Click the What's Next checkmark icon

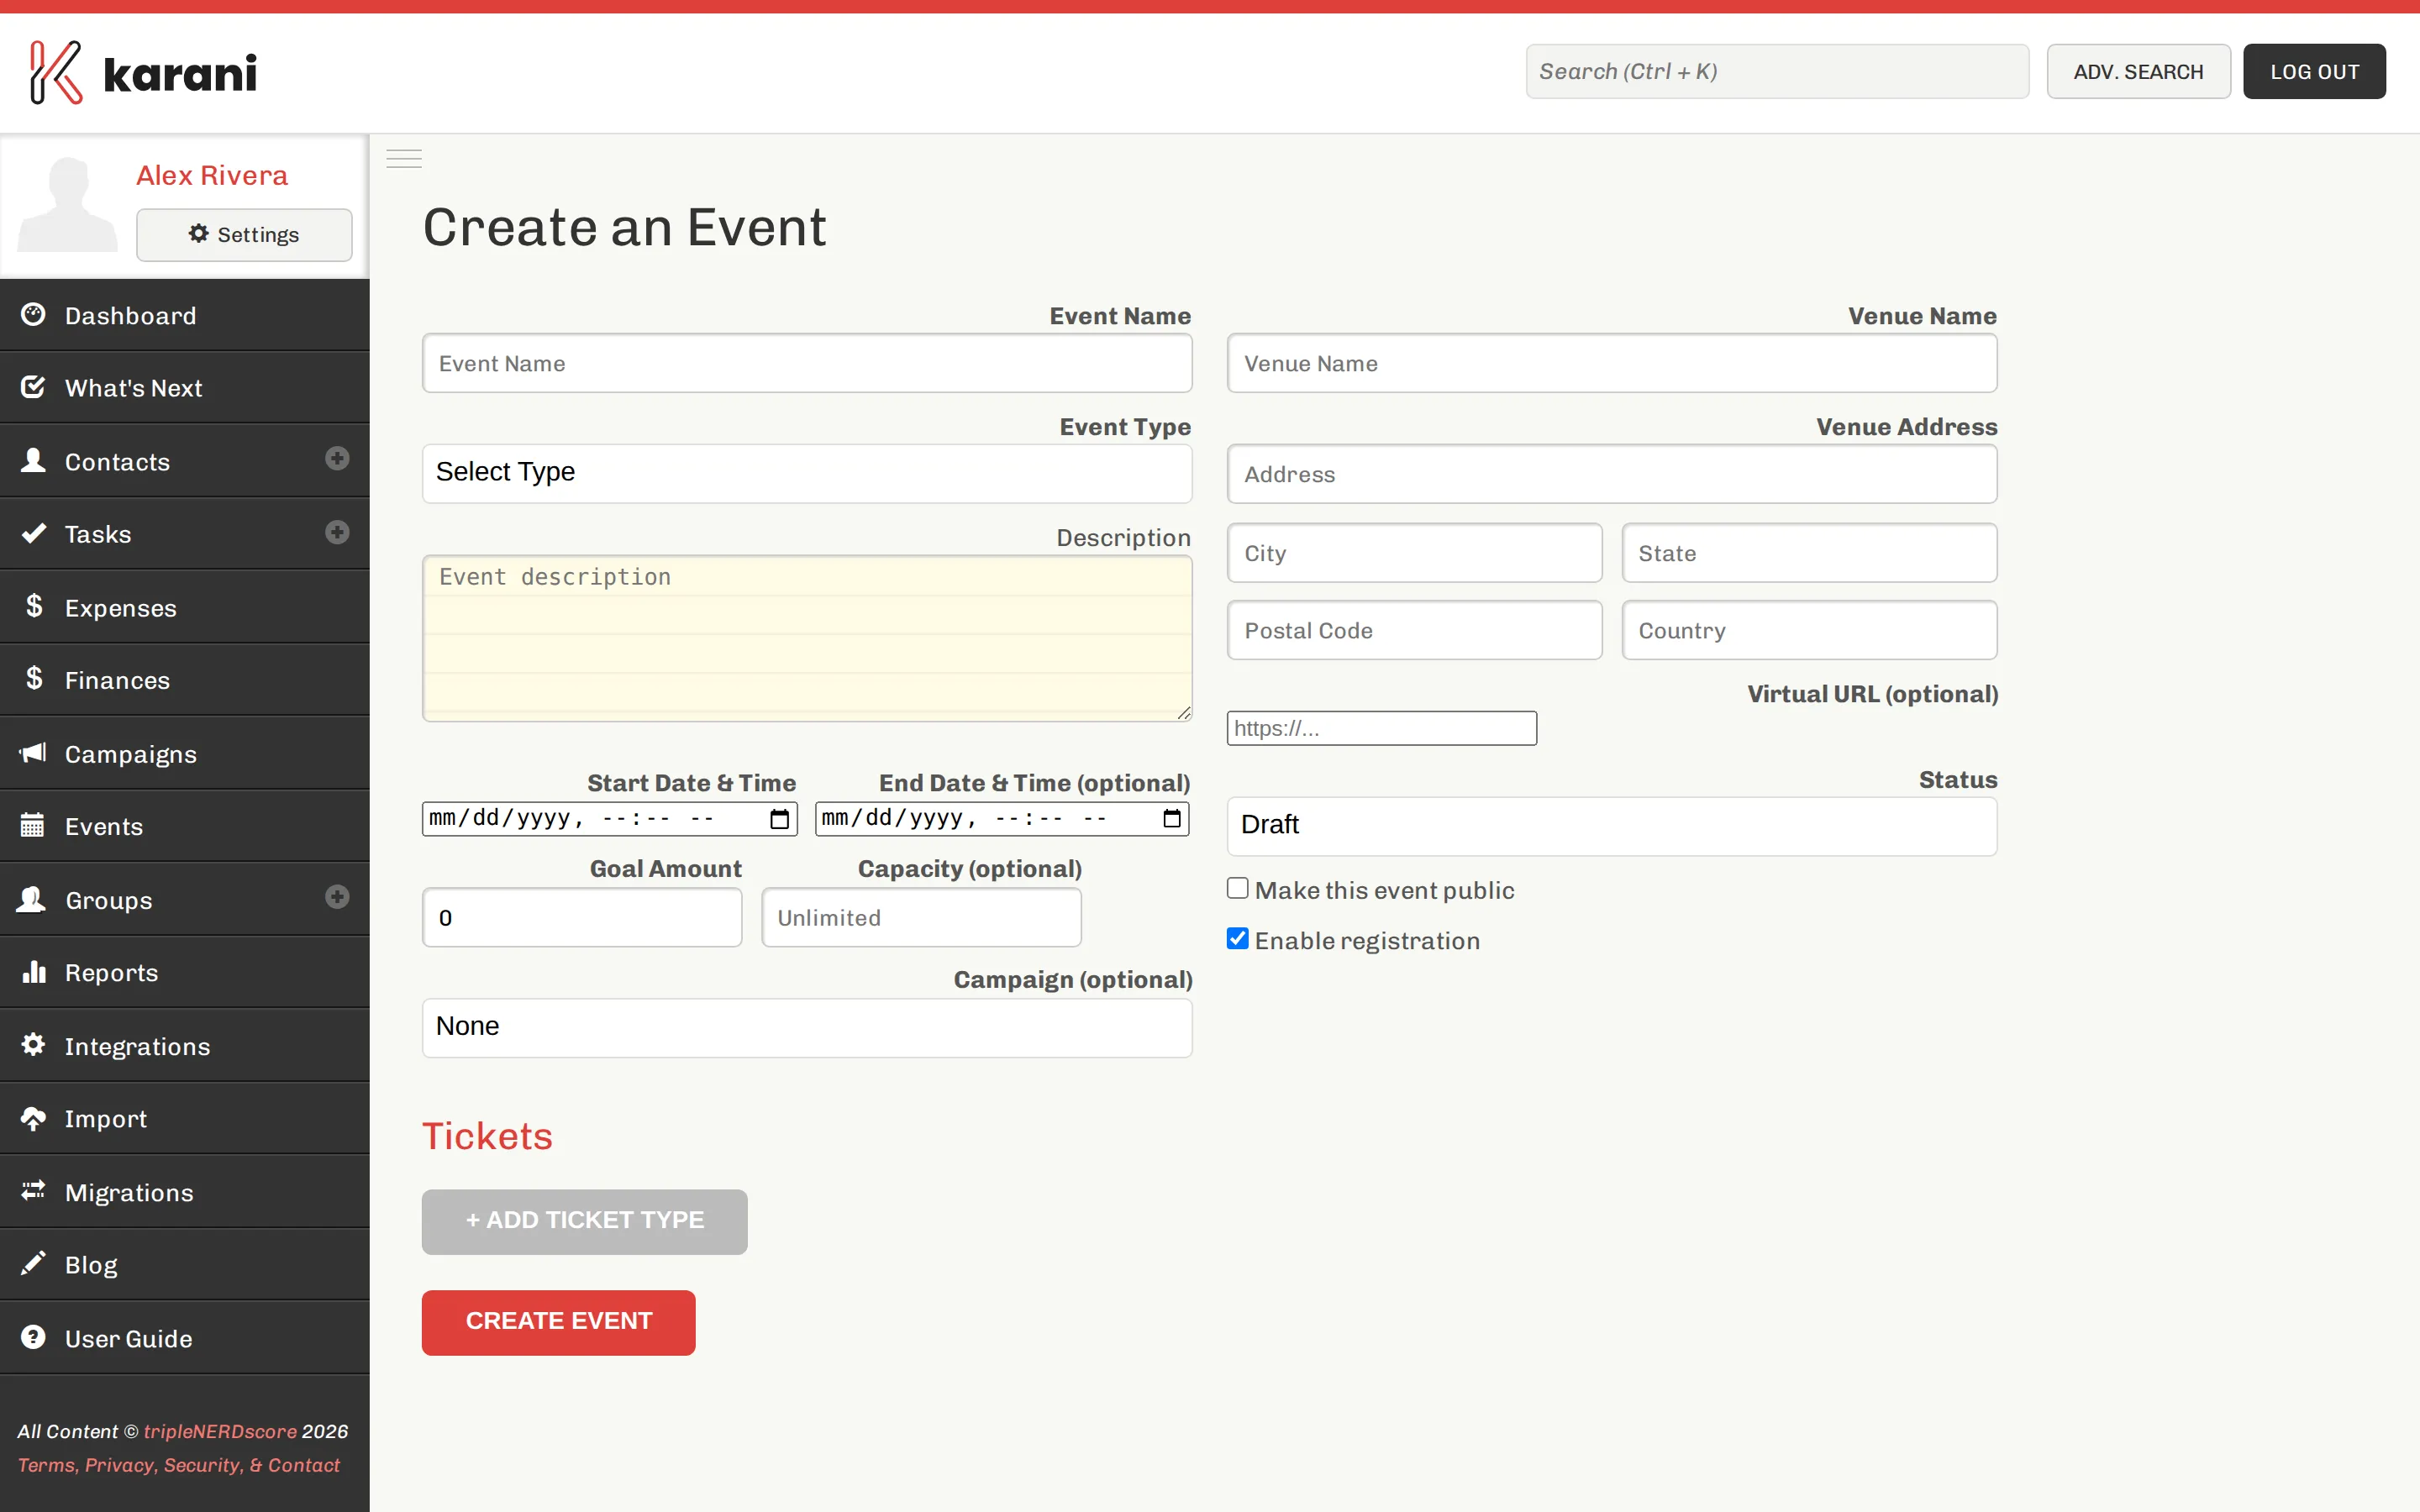(33, 387)
